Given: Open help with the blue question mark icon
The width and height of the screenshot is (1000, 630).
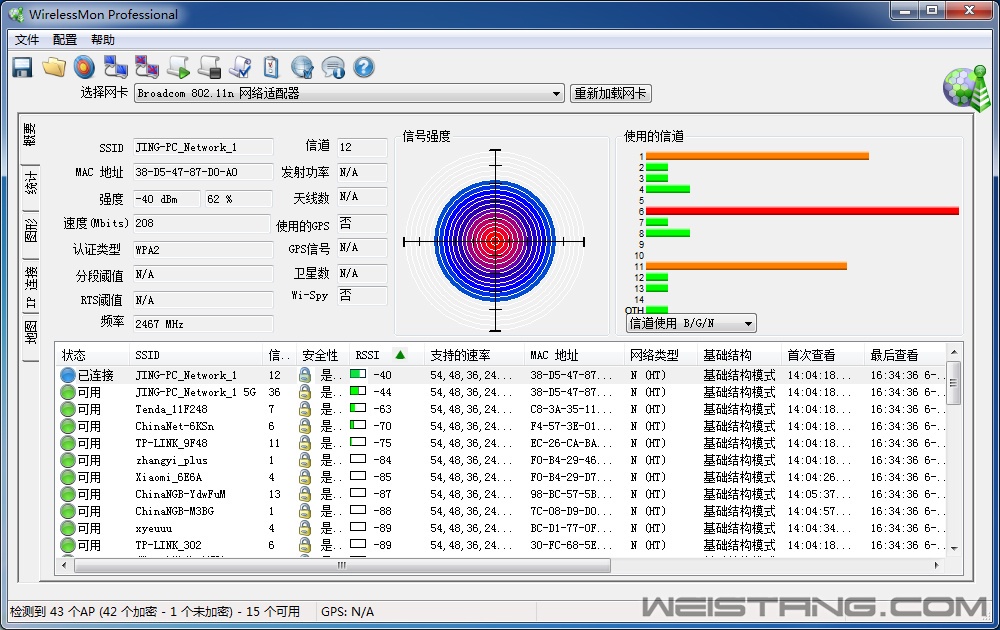Looking at the screenshot, I should 364,67.
